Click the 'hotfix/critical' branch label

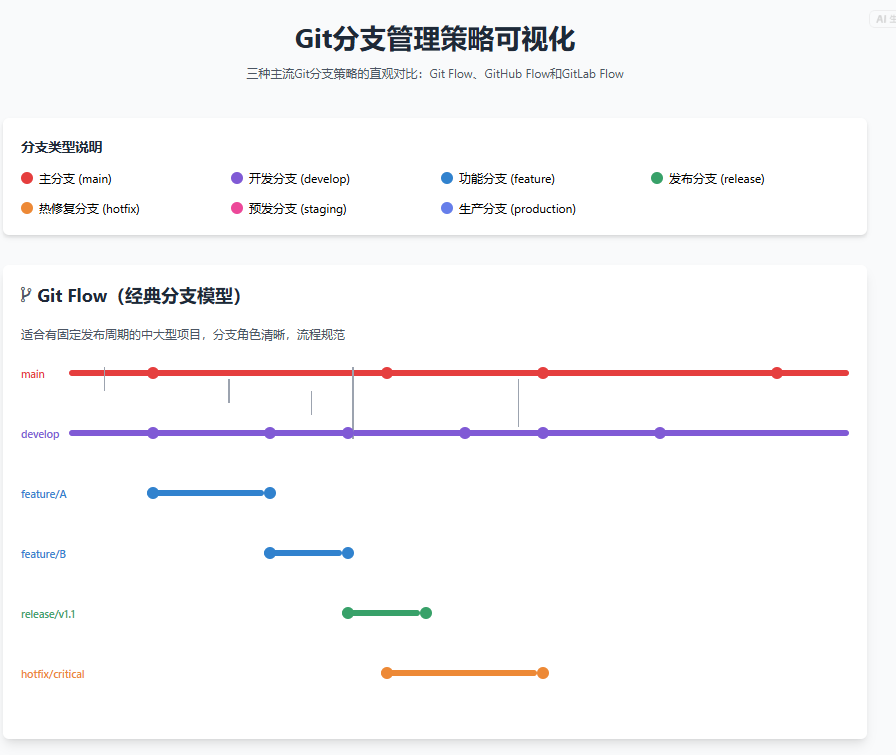[53, 674]
